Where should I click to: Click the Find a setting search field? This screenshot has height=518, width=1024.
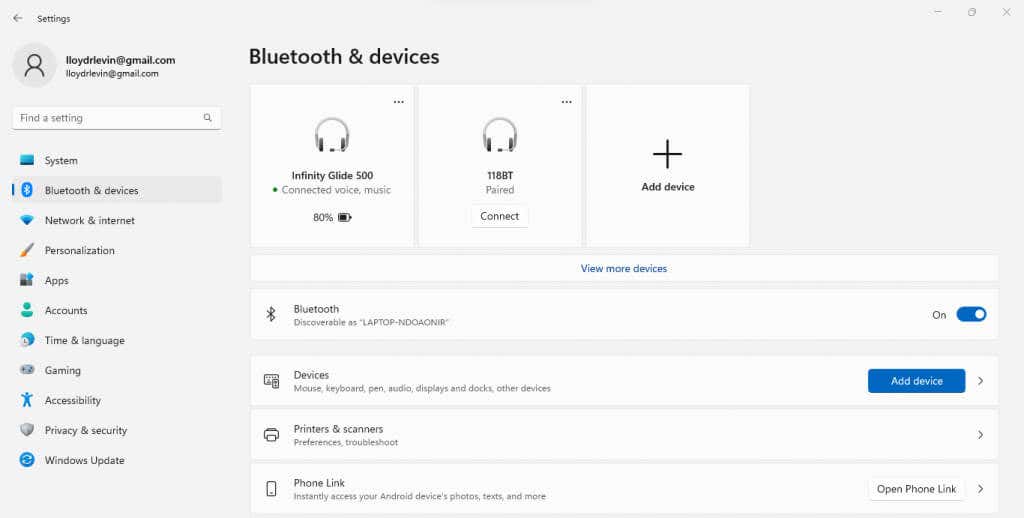click(116, 118)
